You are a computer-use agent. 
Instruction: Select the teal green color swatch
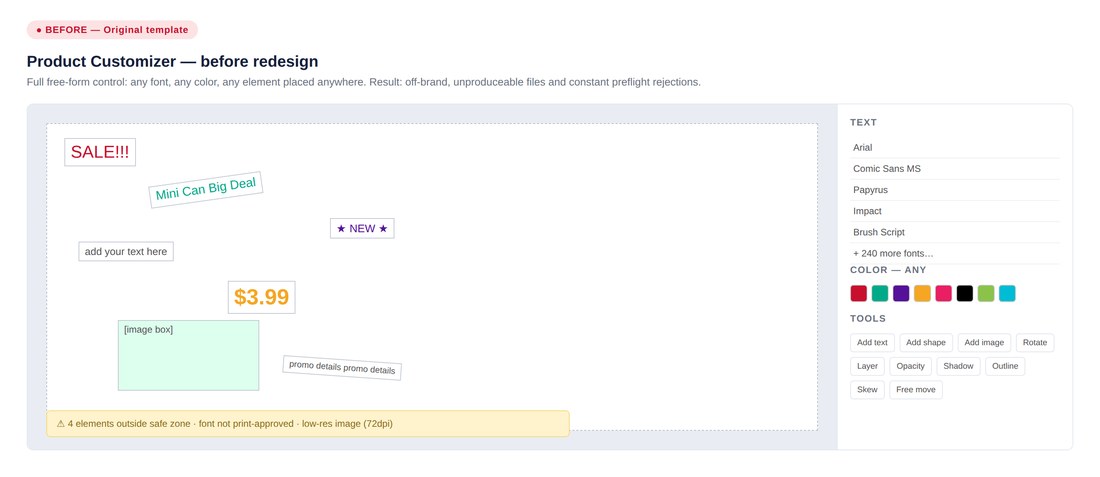click(880, 293)
